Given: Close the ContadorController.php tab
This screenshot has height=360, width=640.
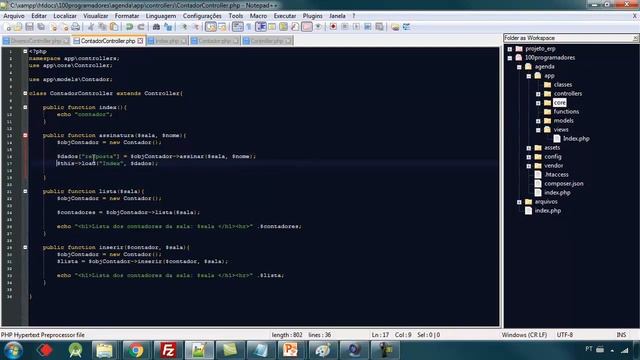Looking at the screenshot, I should point(140,41).
